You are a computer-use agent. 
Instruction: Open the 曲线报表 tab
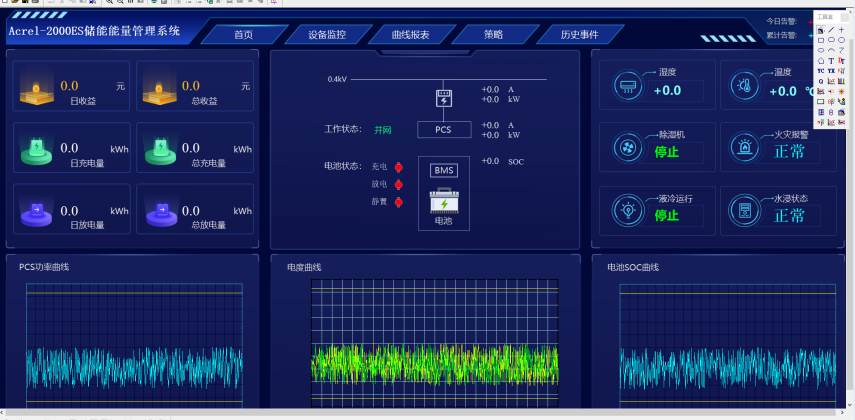tap(410, 34)
